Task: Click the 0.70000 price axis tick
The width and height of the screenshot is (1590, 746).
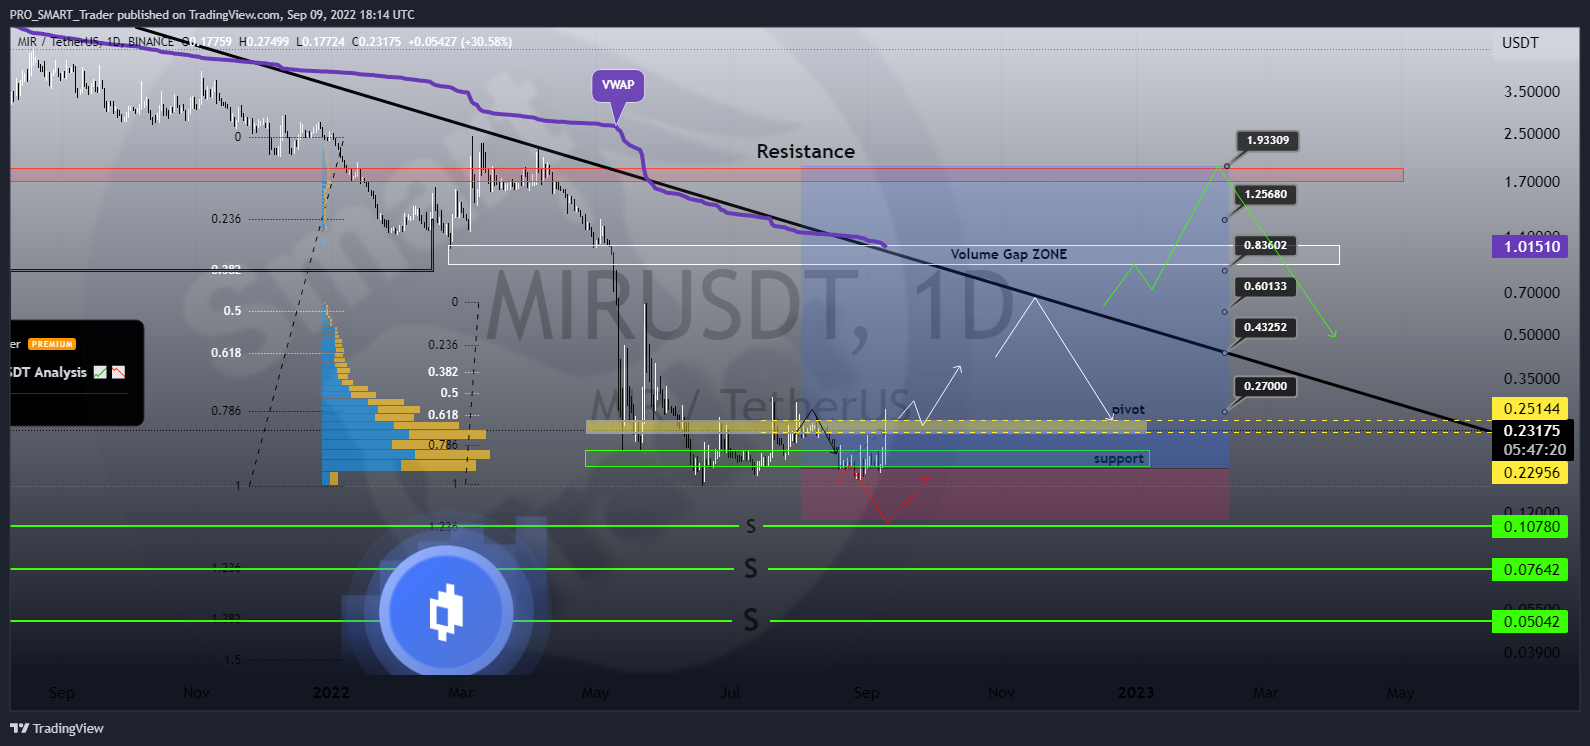Action: [x=1531, y=293]
